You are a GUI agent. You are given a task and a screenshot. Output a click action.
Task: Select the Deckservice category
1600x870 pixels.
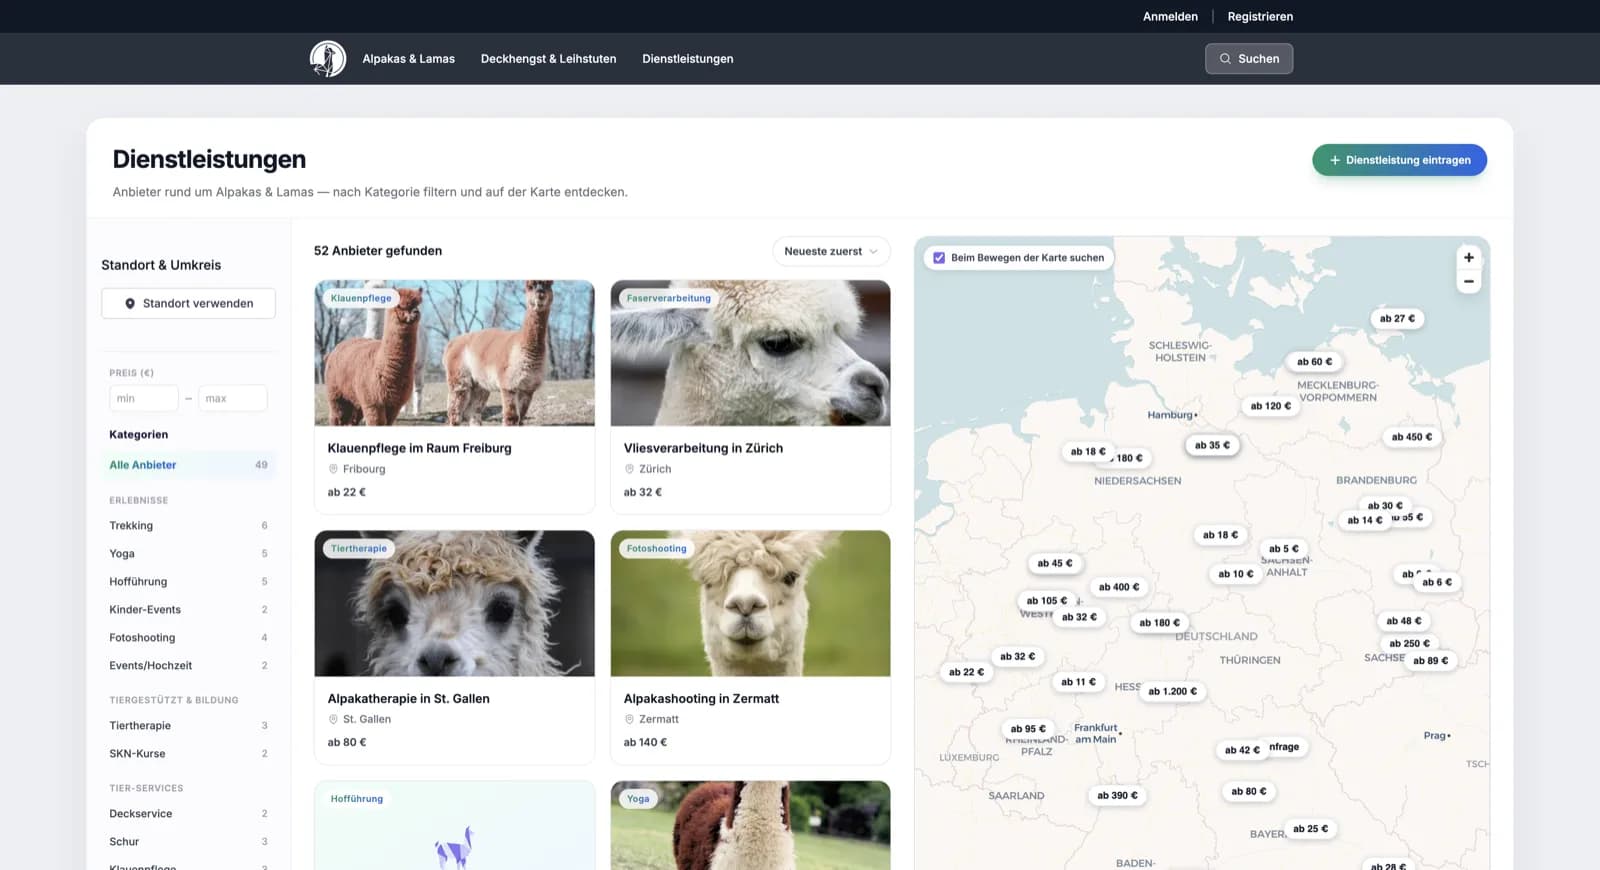[188, 814]
